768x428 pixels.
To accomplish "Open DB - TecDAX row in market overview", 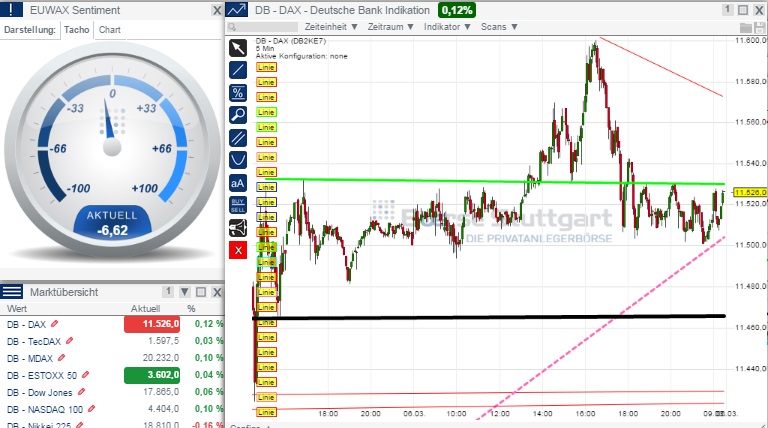I will pos(112,341).
